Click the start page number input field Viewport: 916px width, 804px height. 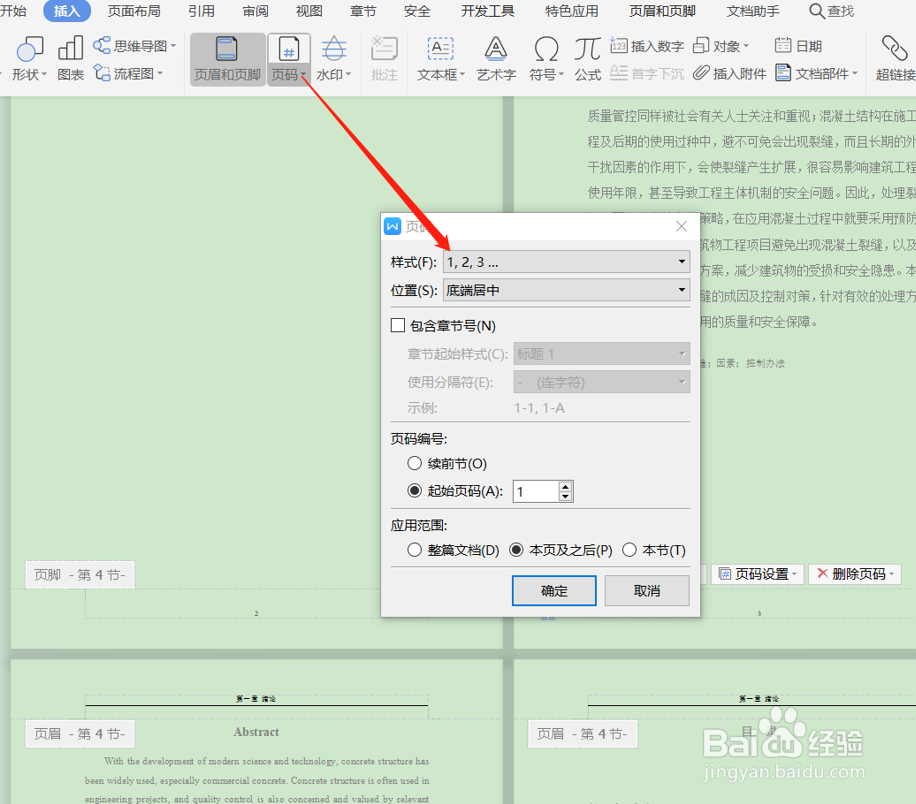click(x=536, y=491)
